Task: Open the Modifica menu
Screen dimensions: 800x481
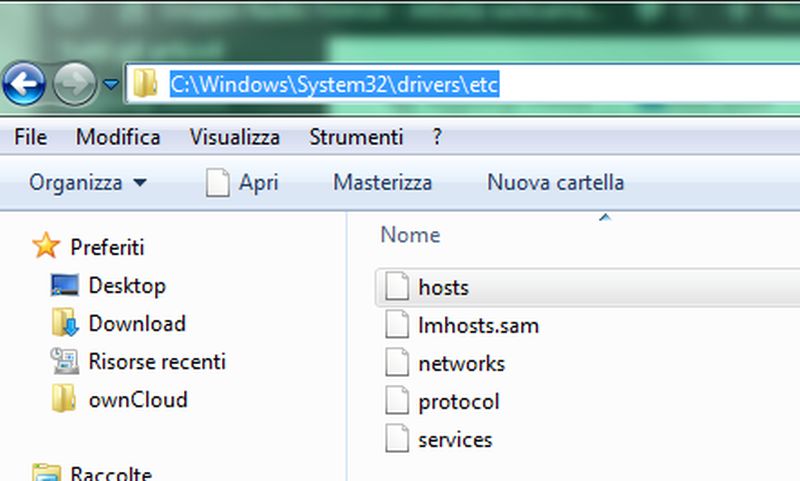Action: (x=118, y=137)
